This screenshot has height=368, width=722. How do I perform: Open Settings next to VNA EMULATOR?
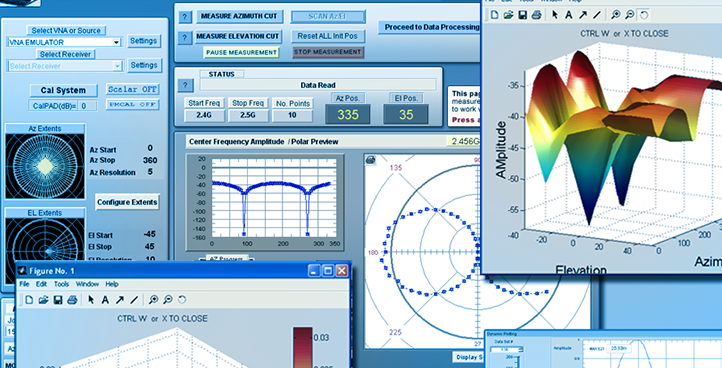pyautogui.click(x=144, y=41)
